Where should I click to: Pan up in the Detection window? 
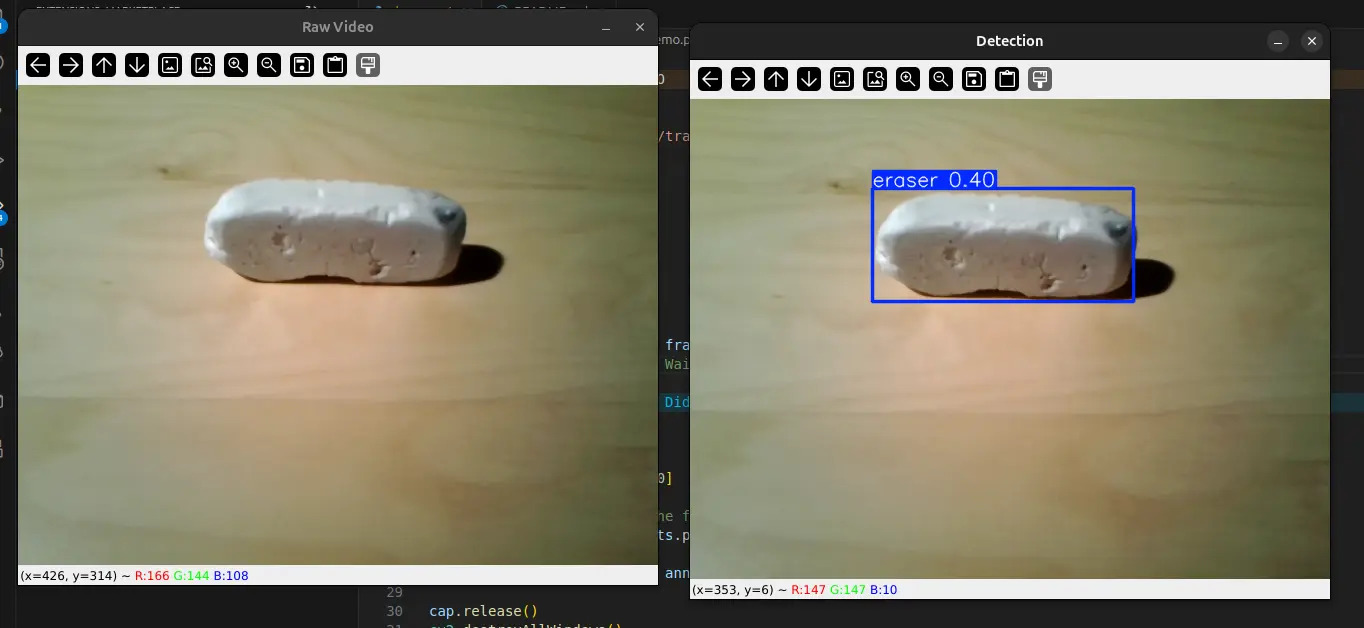[776, 79]
